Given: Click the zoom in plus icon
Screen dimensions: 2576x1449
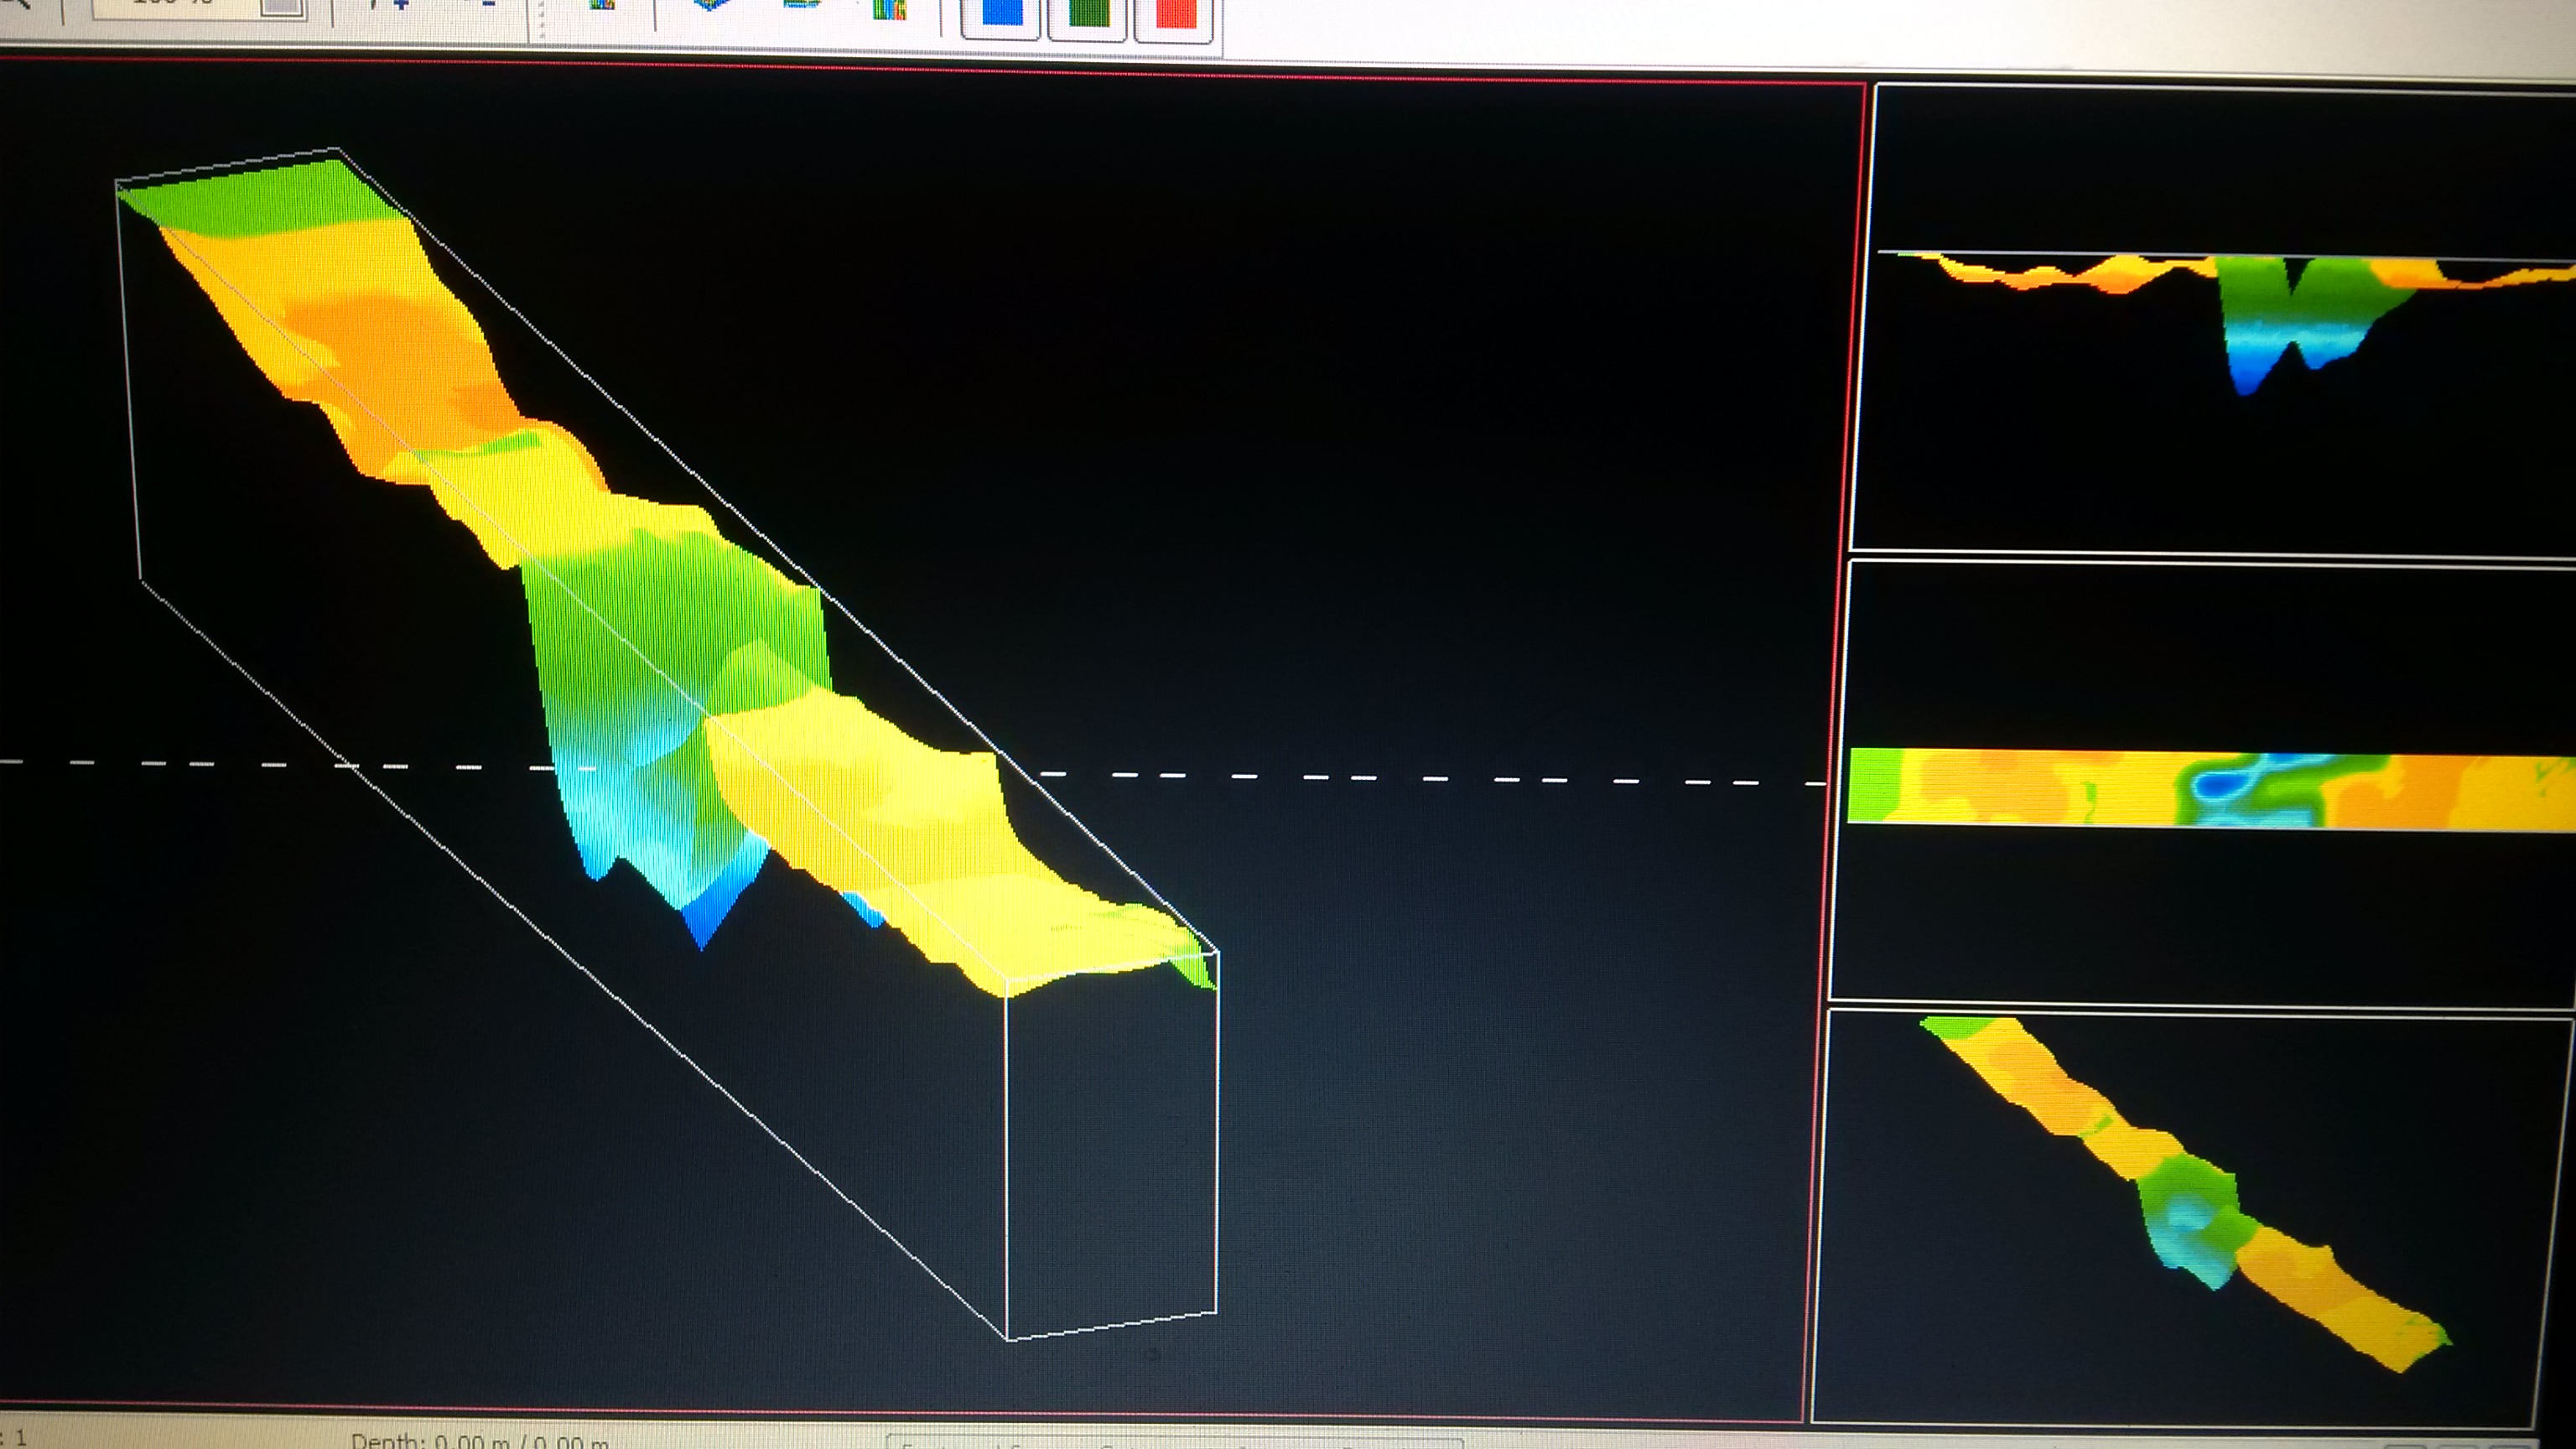Looking at the screenshot, I should click(x=398, y=4).
